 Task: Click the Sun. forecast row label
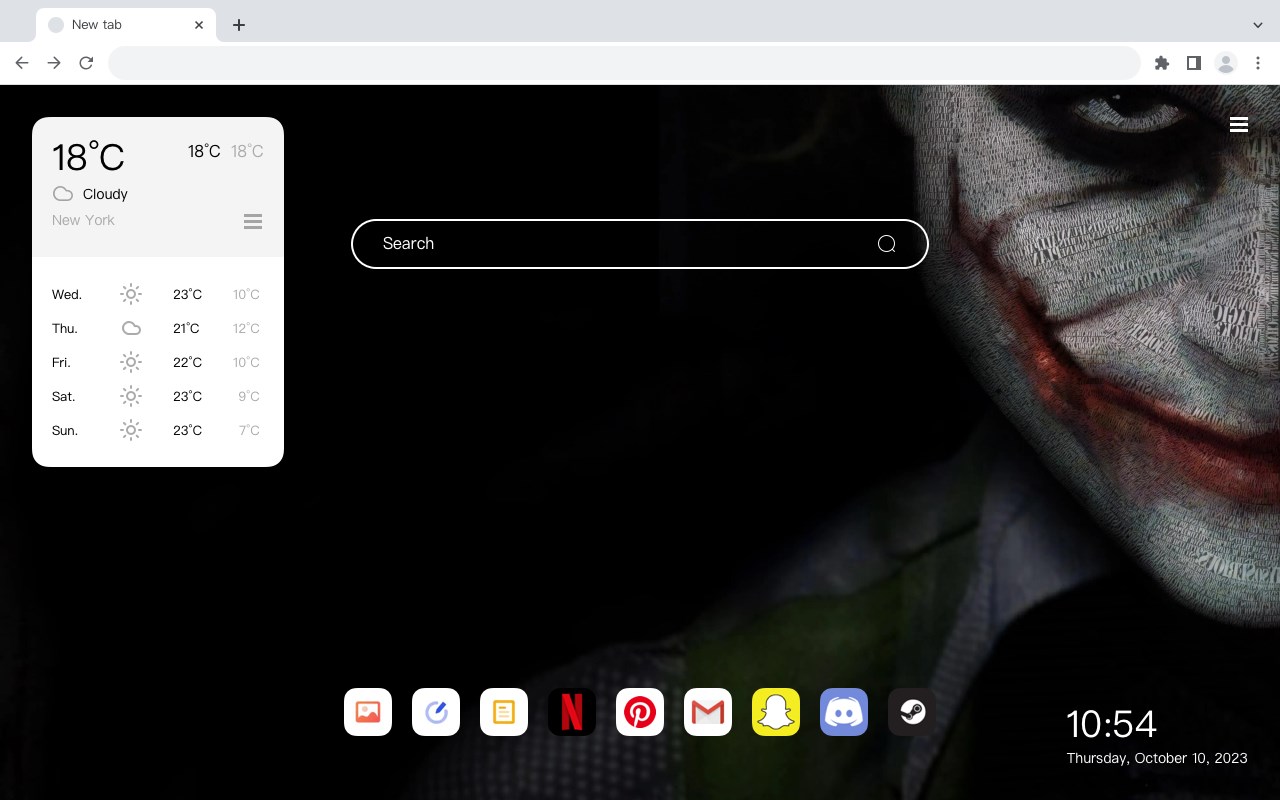pos(65,430)
